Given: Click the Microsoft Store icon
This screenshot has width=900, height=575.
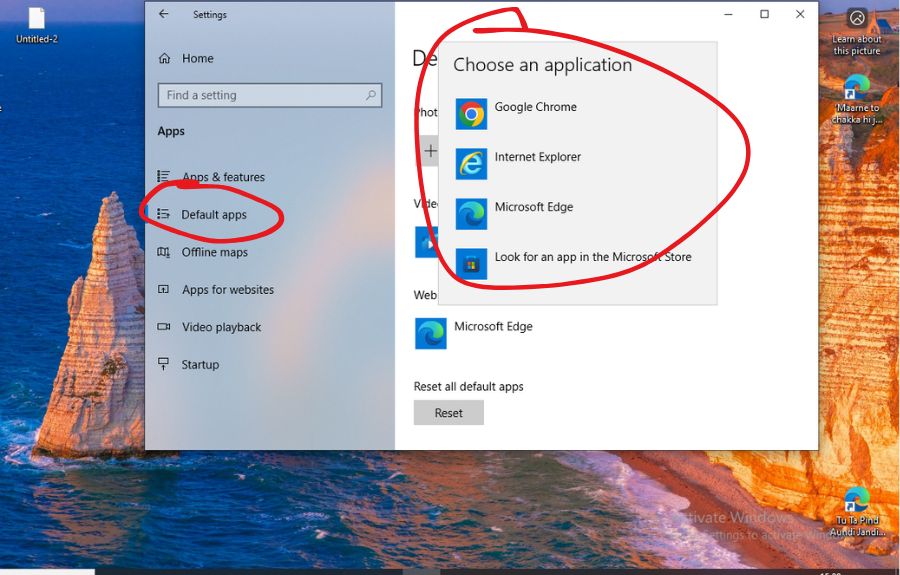Looking at the screenshot, I should [471, 263].
